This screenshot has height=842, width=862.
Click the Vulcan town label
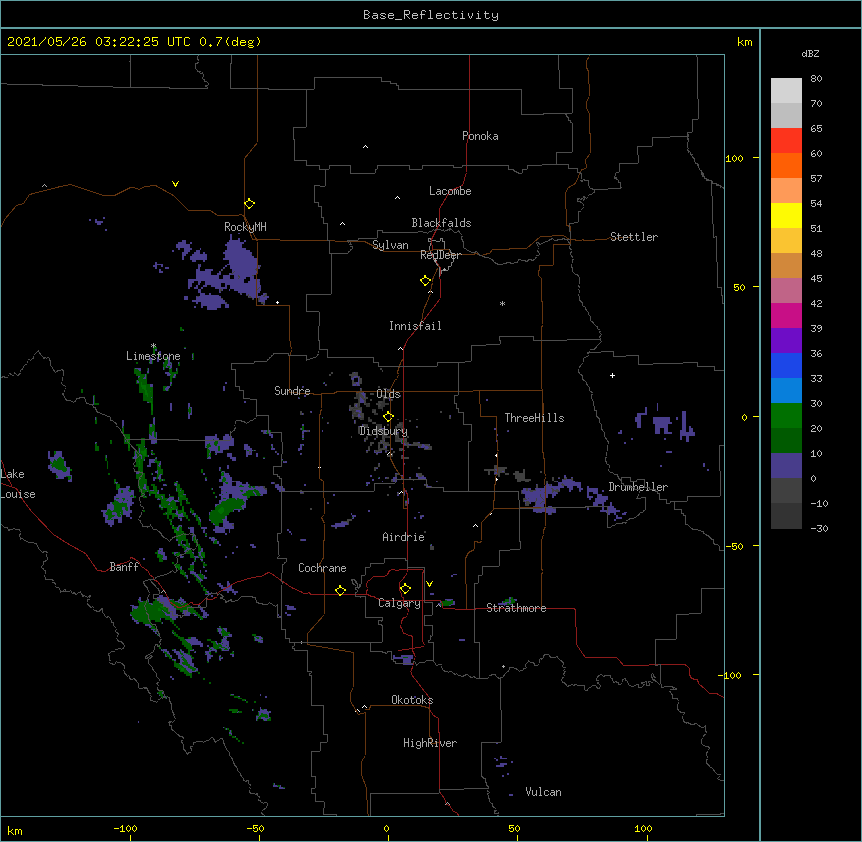(543, 792)
